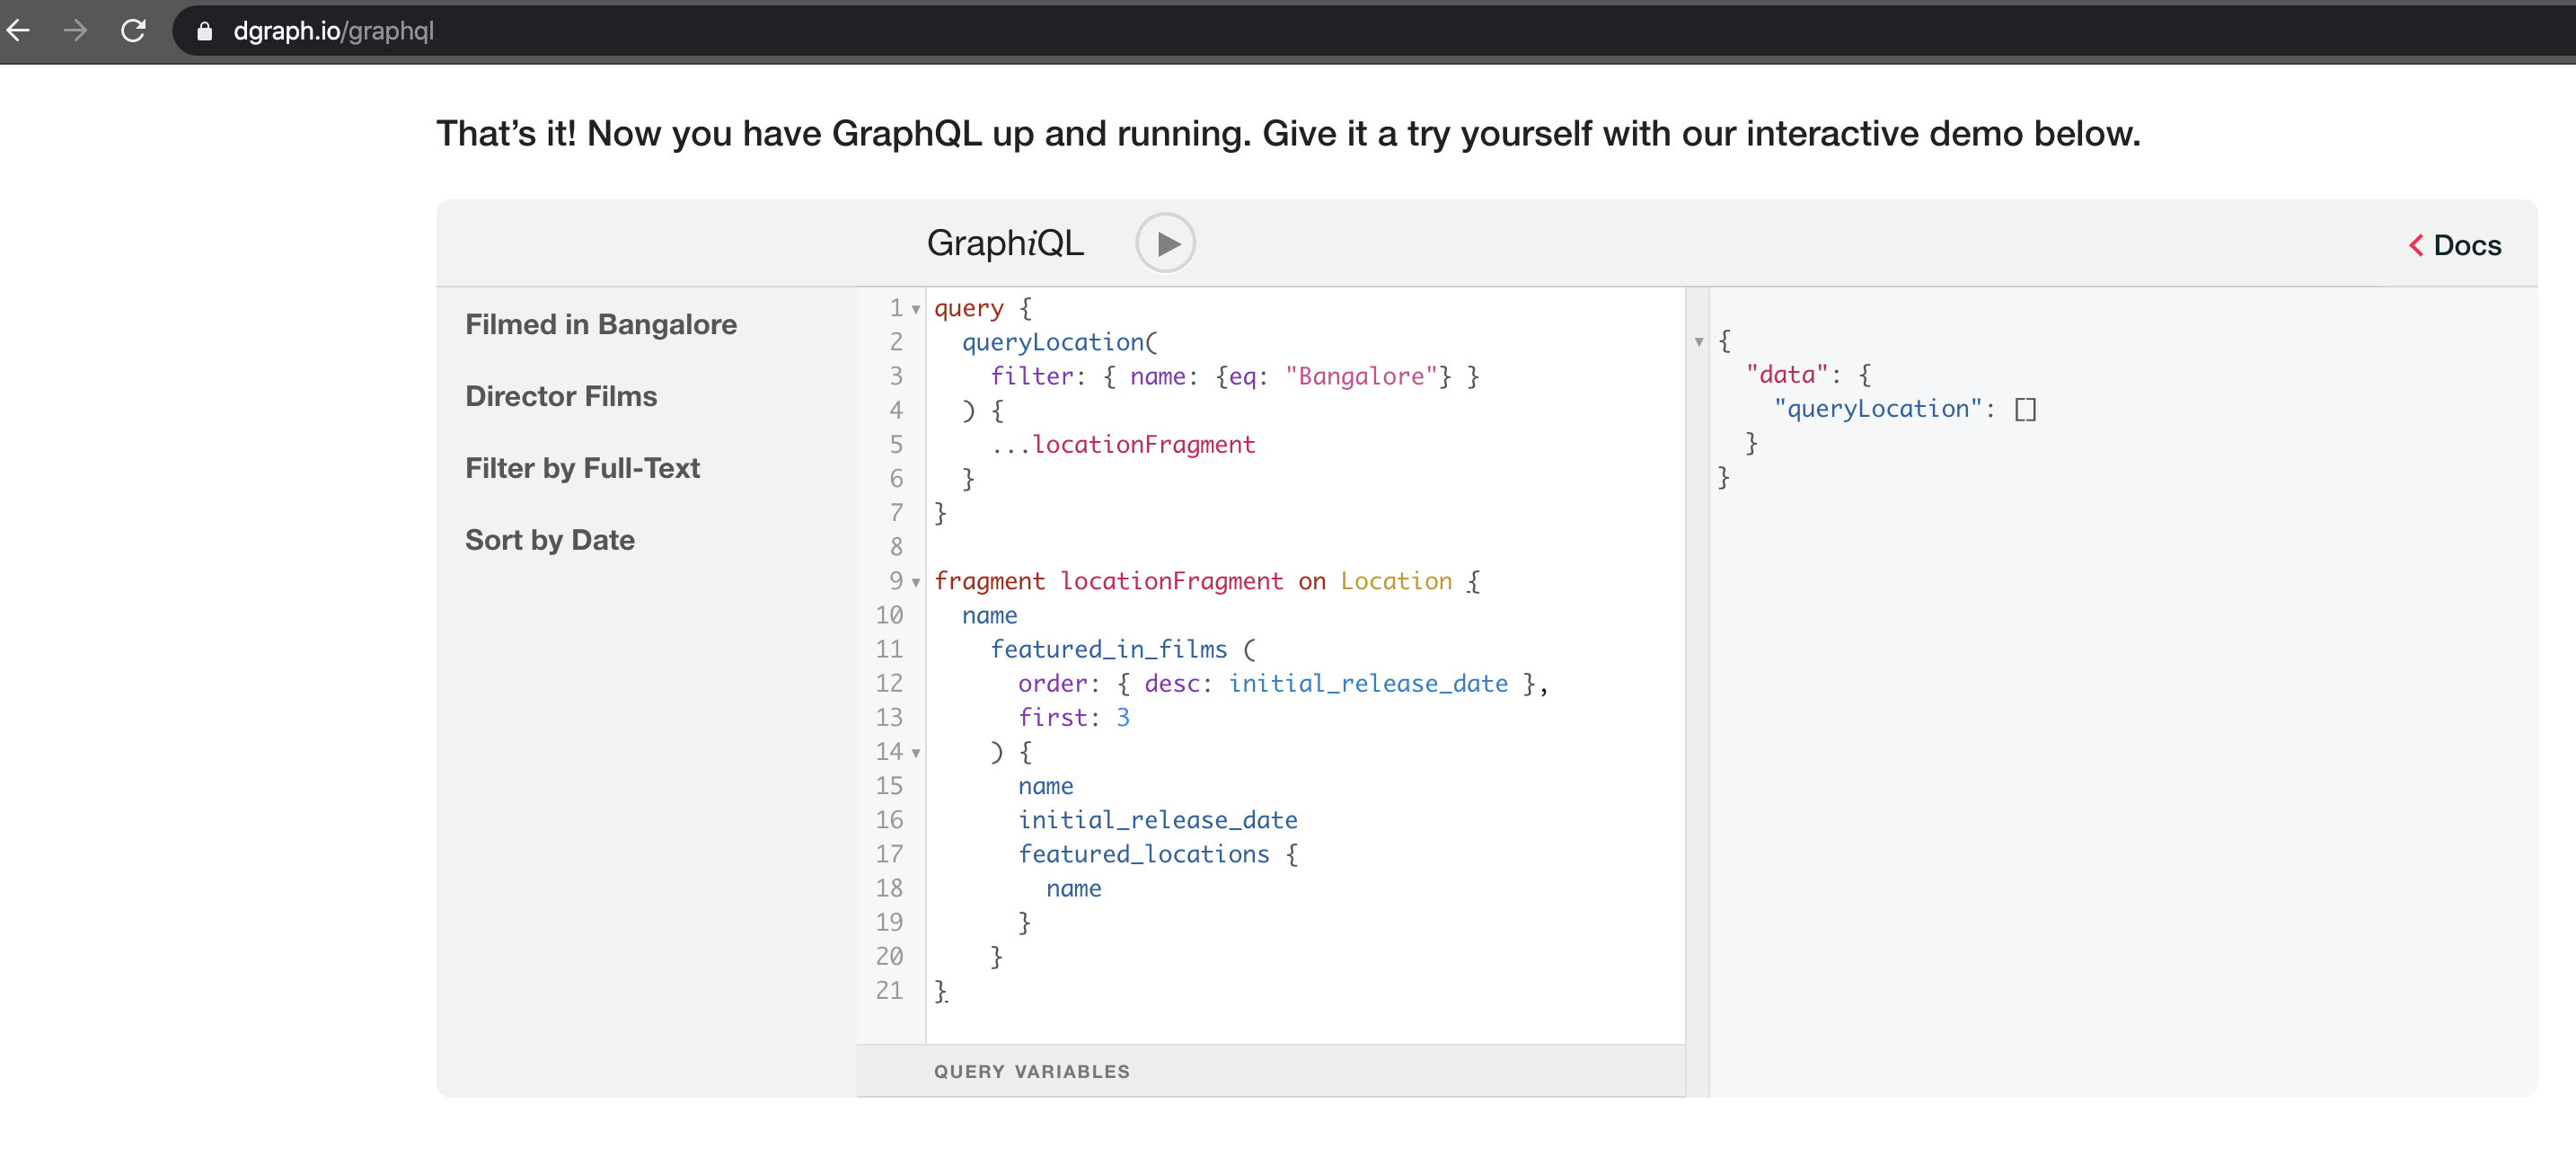2576x1175 pixels.
Task: Fold the block at line 14 arrow
Action: point(915,753)
